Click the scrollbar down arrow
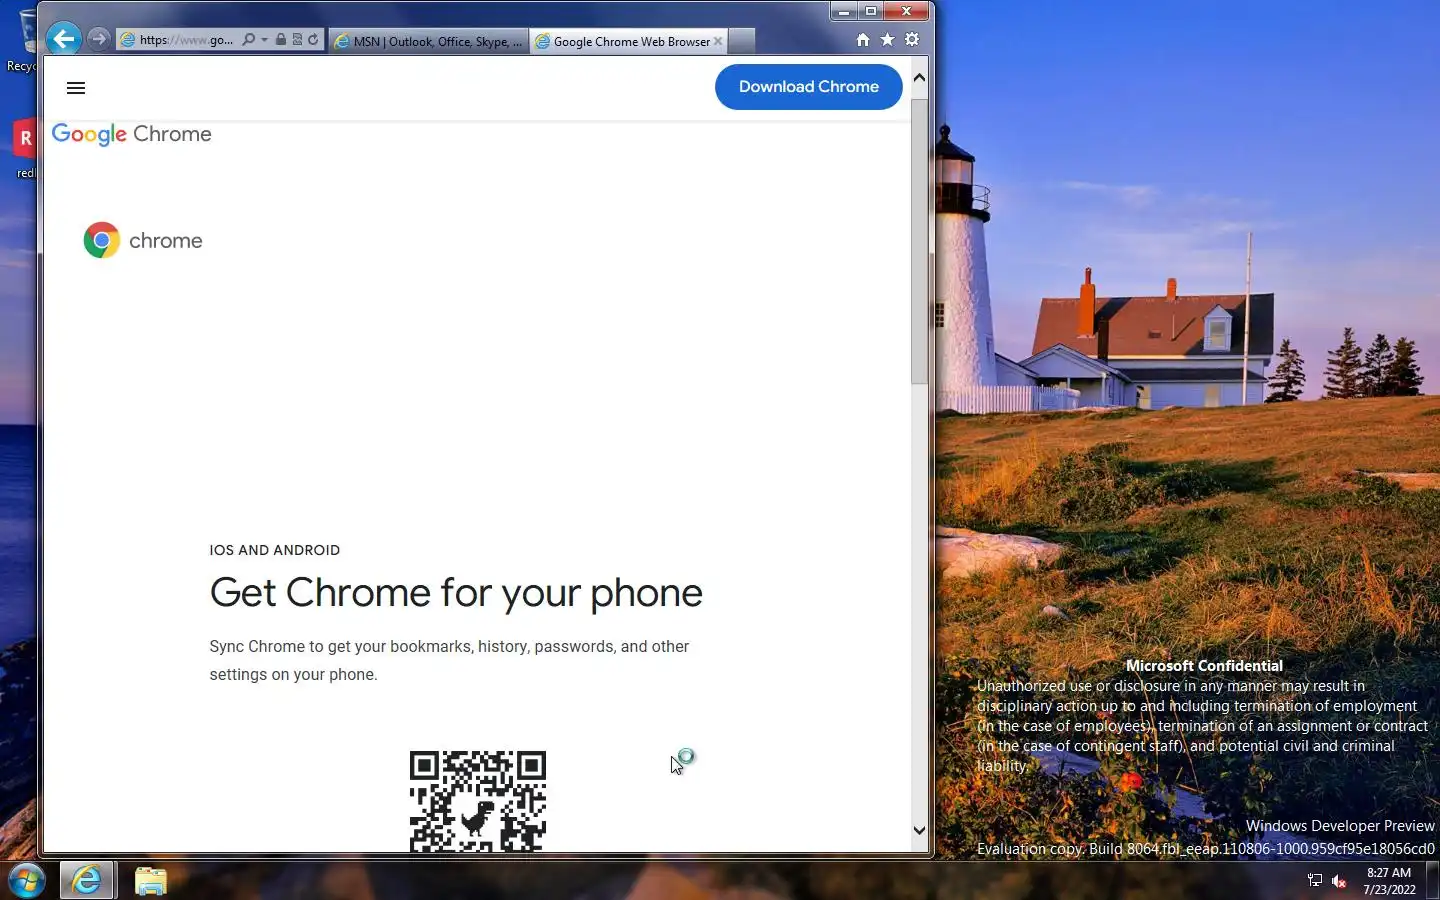The height and width of the screenshot is (900, 1440). coord(919,830)
